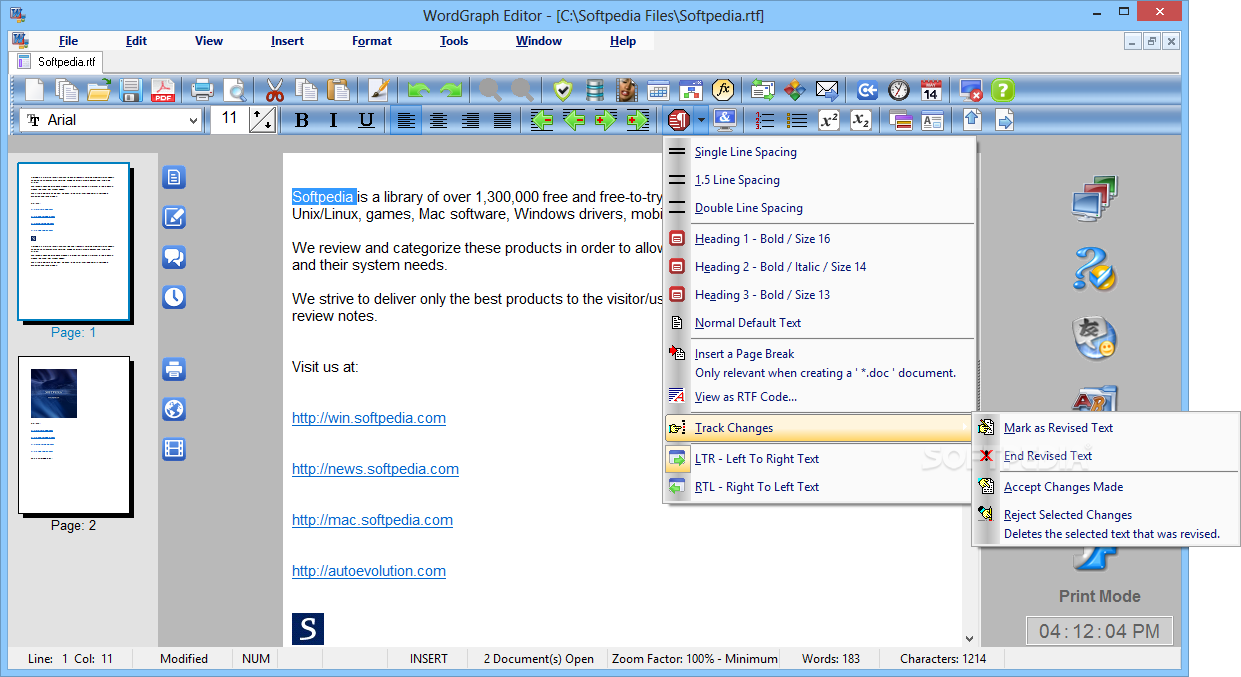The height and width of the screenshot is (677, 1241).
Task: Select View as RTF Code
Action: 746,397
